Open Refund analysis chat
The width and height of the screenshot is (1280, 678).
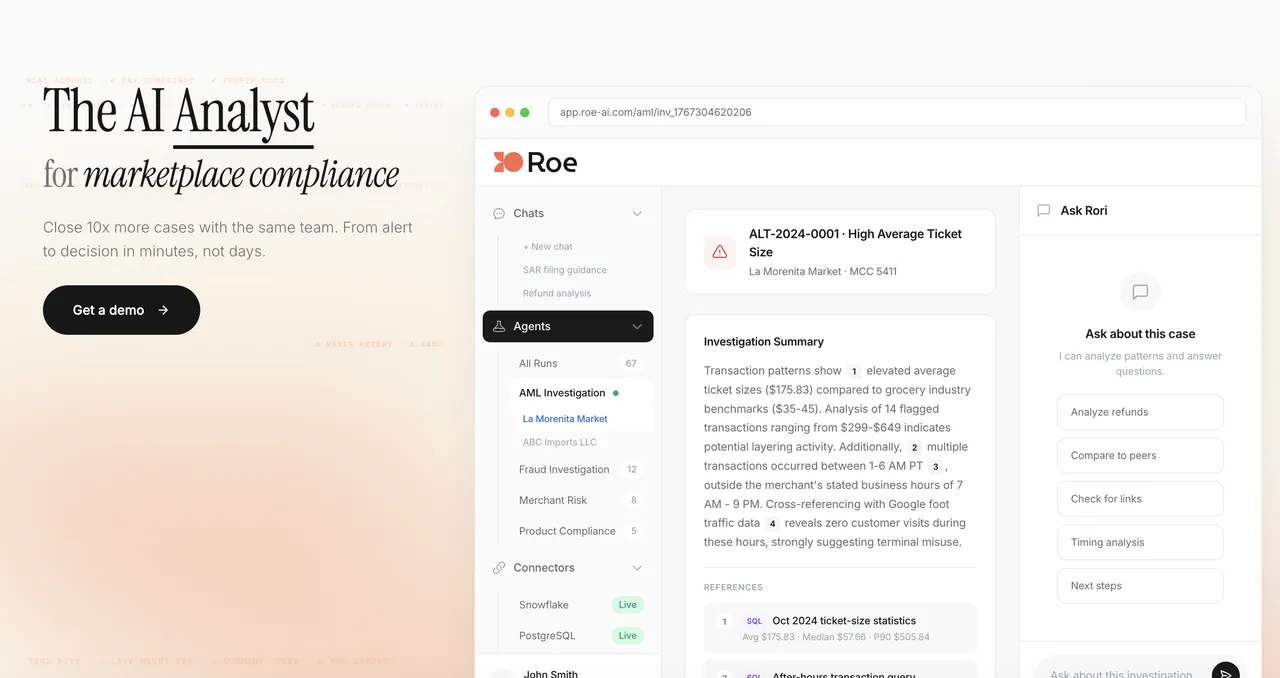[556, 293]
